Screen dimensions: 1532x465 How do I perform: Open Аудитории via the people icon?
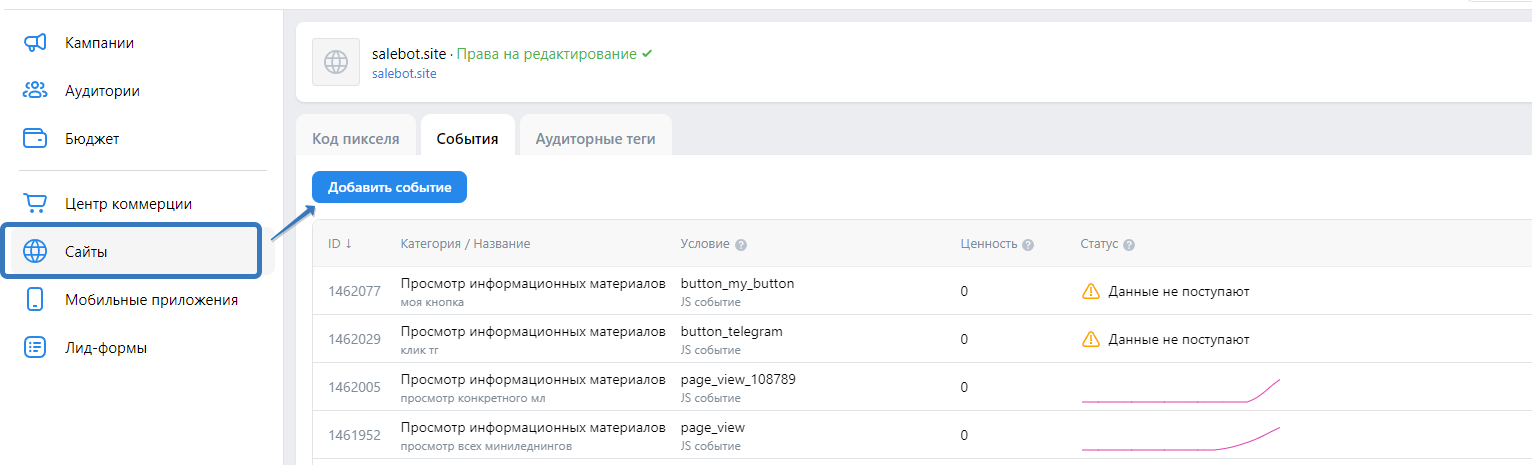coord(35,91)
